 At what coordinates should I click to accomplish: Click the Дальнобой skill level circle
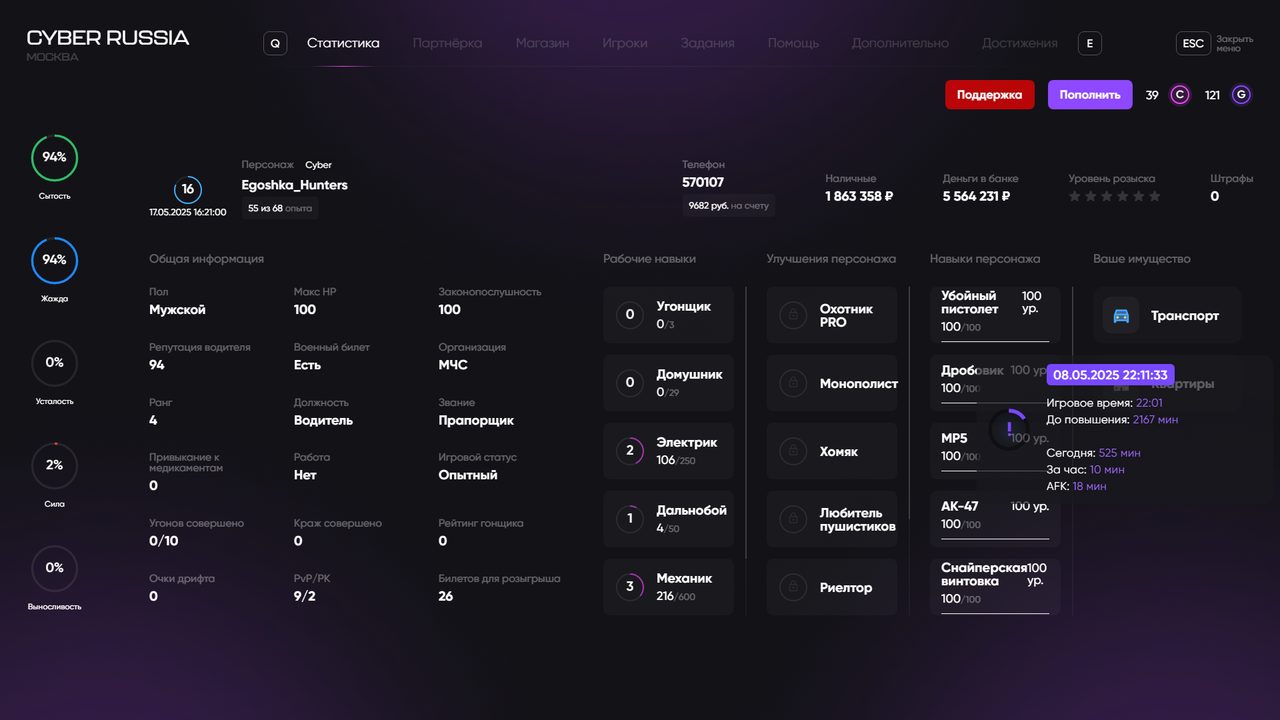click(630, 518)
